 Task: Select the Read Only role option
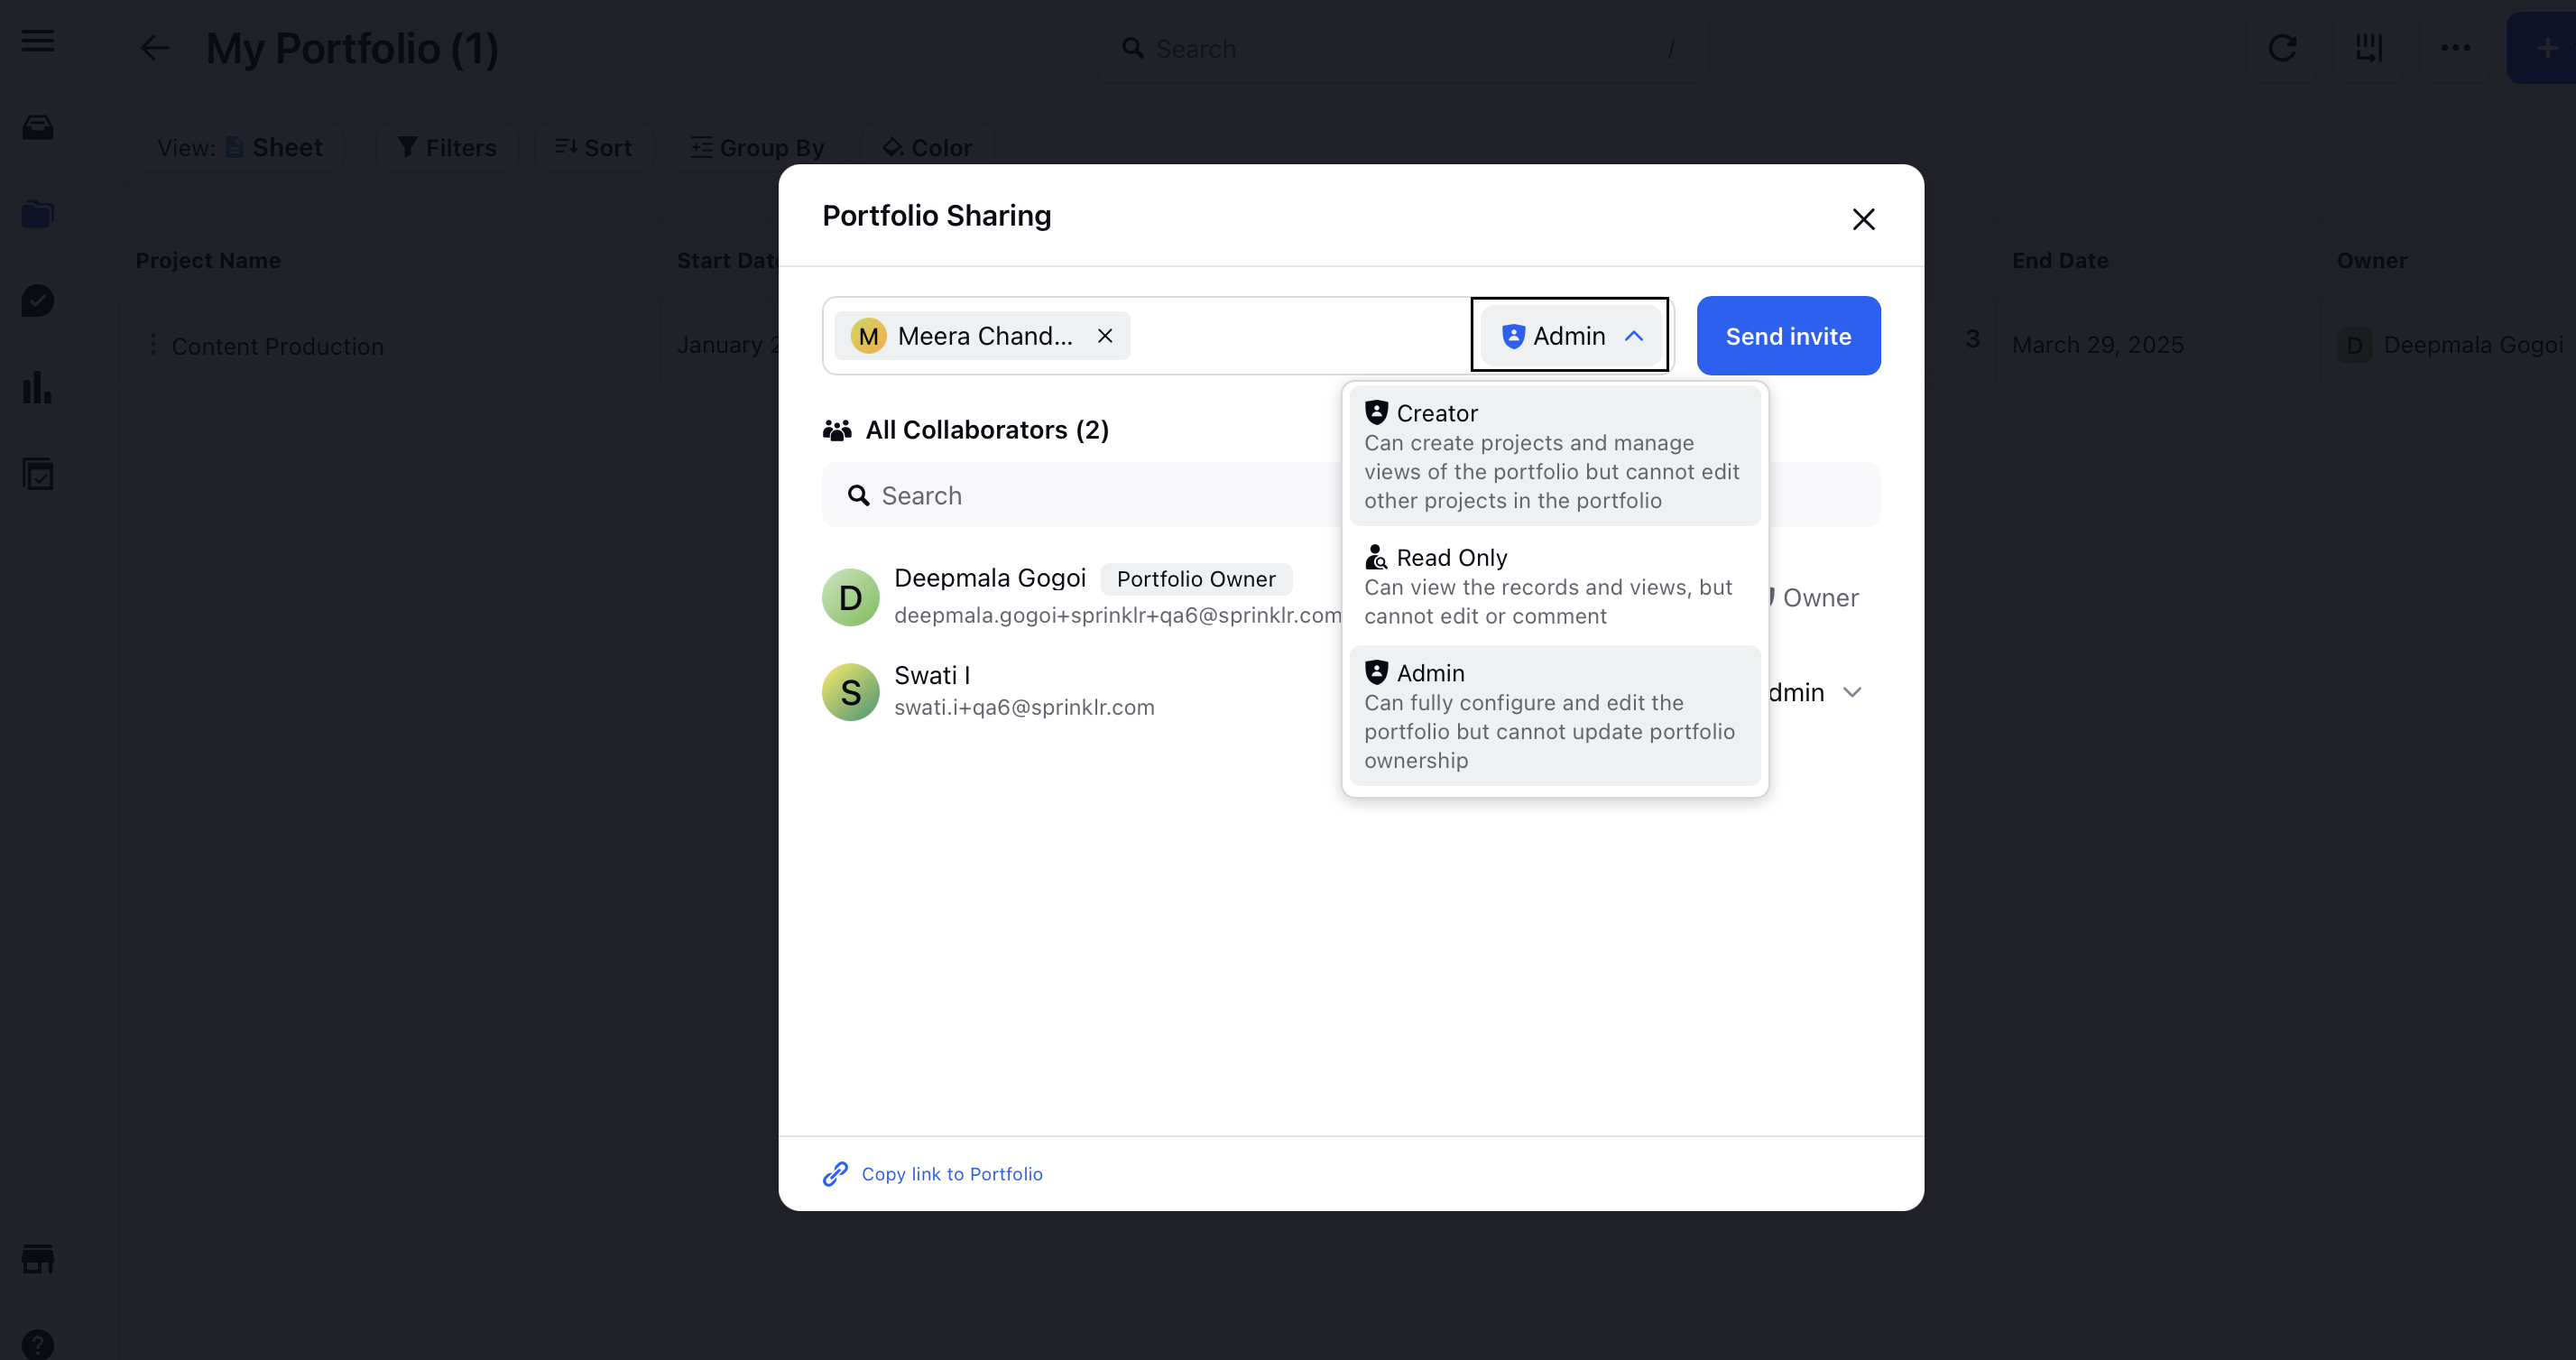click(x=1554, y=586)
